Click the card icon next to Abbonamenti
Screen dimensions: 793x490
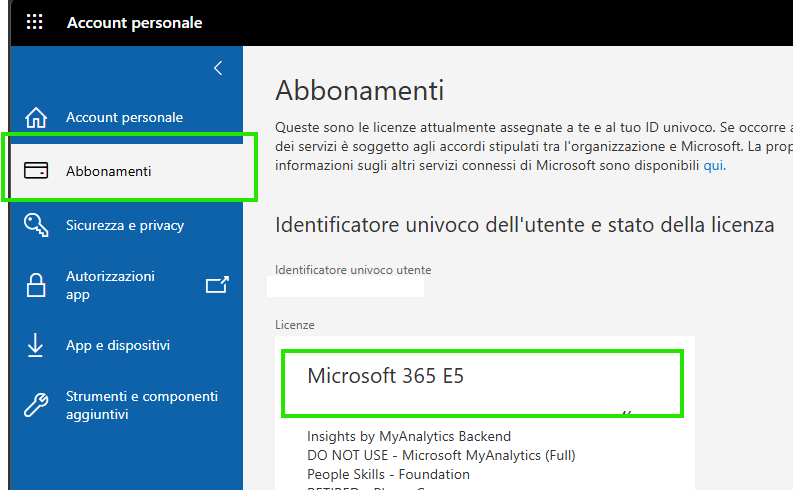click(x=36, y=171)
